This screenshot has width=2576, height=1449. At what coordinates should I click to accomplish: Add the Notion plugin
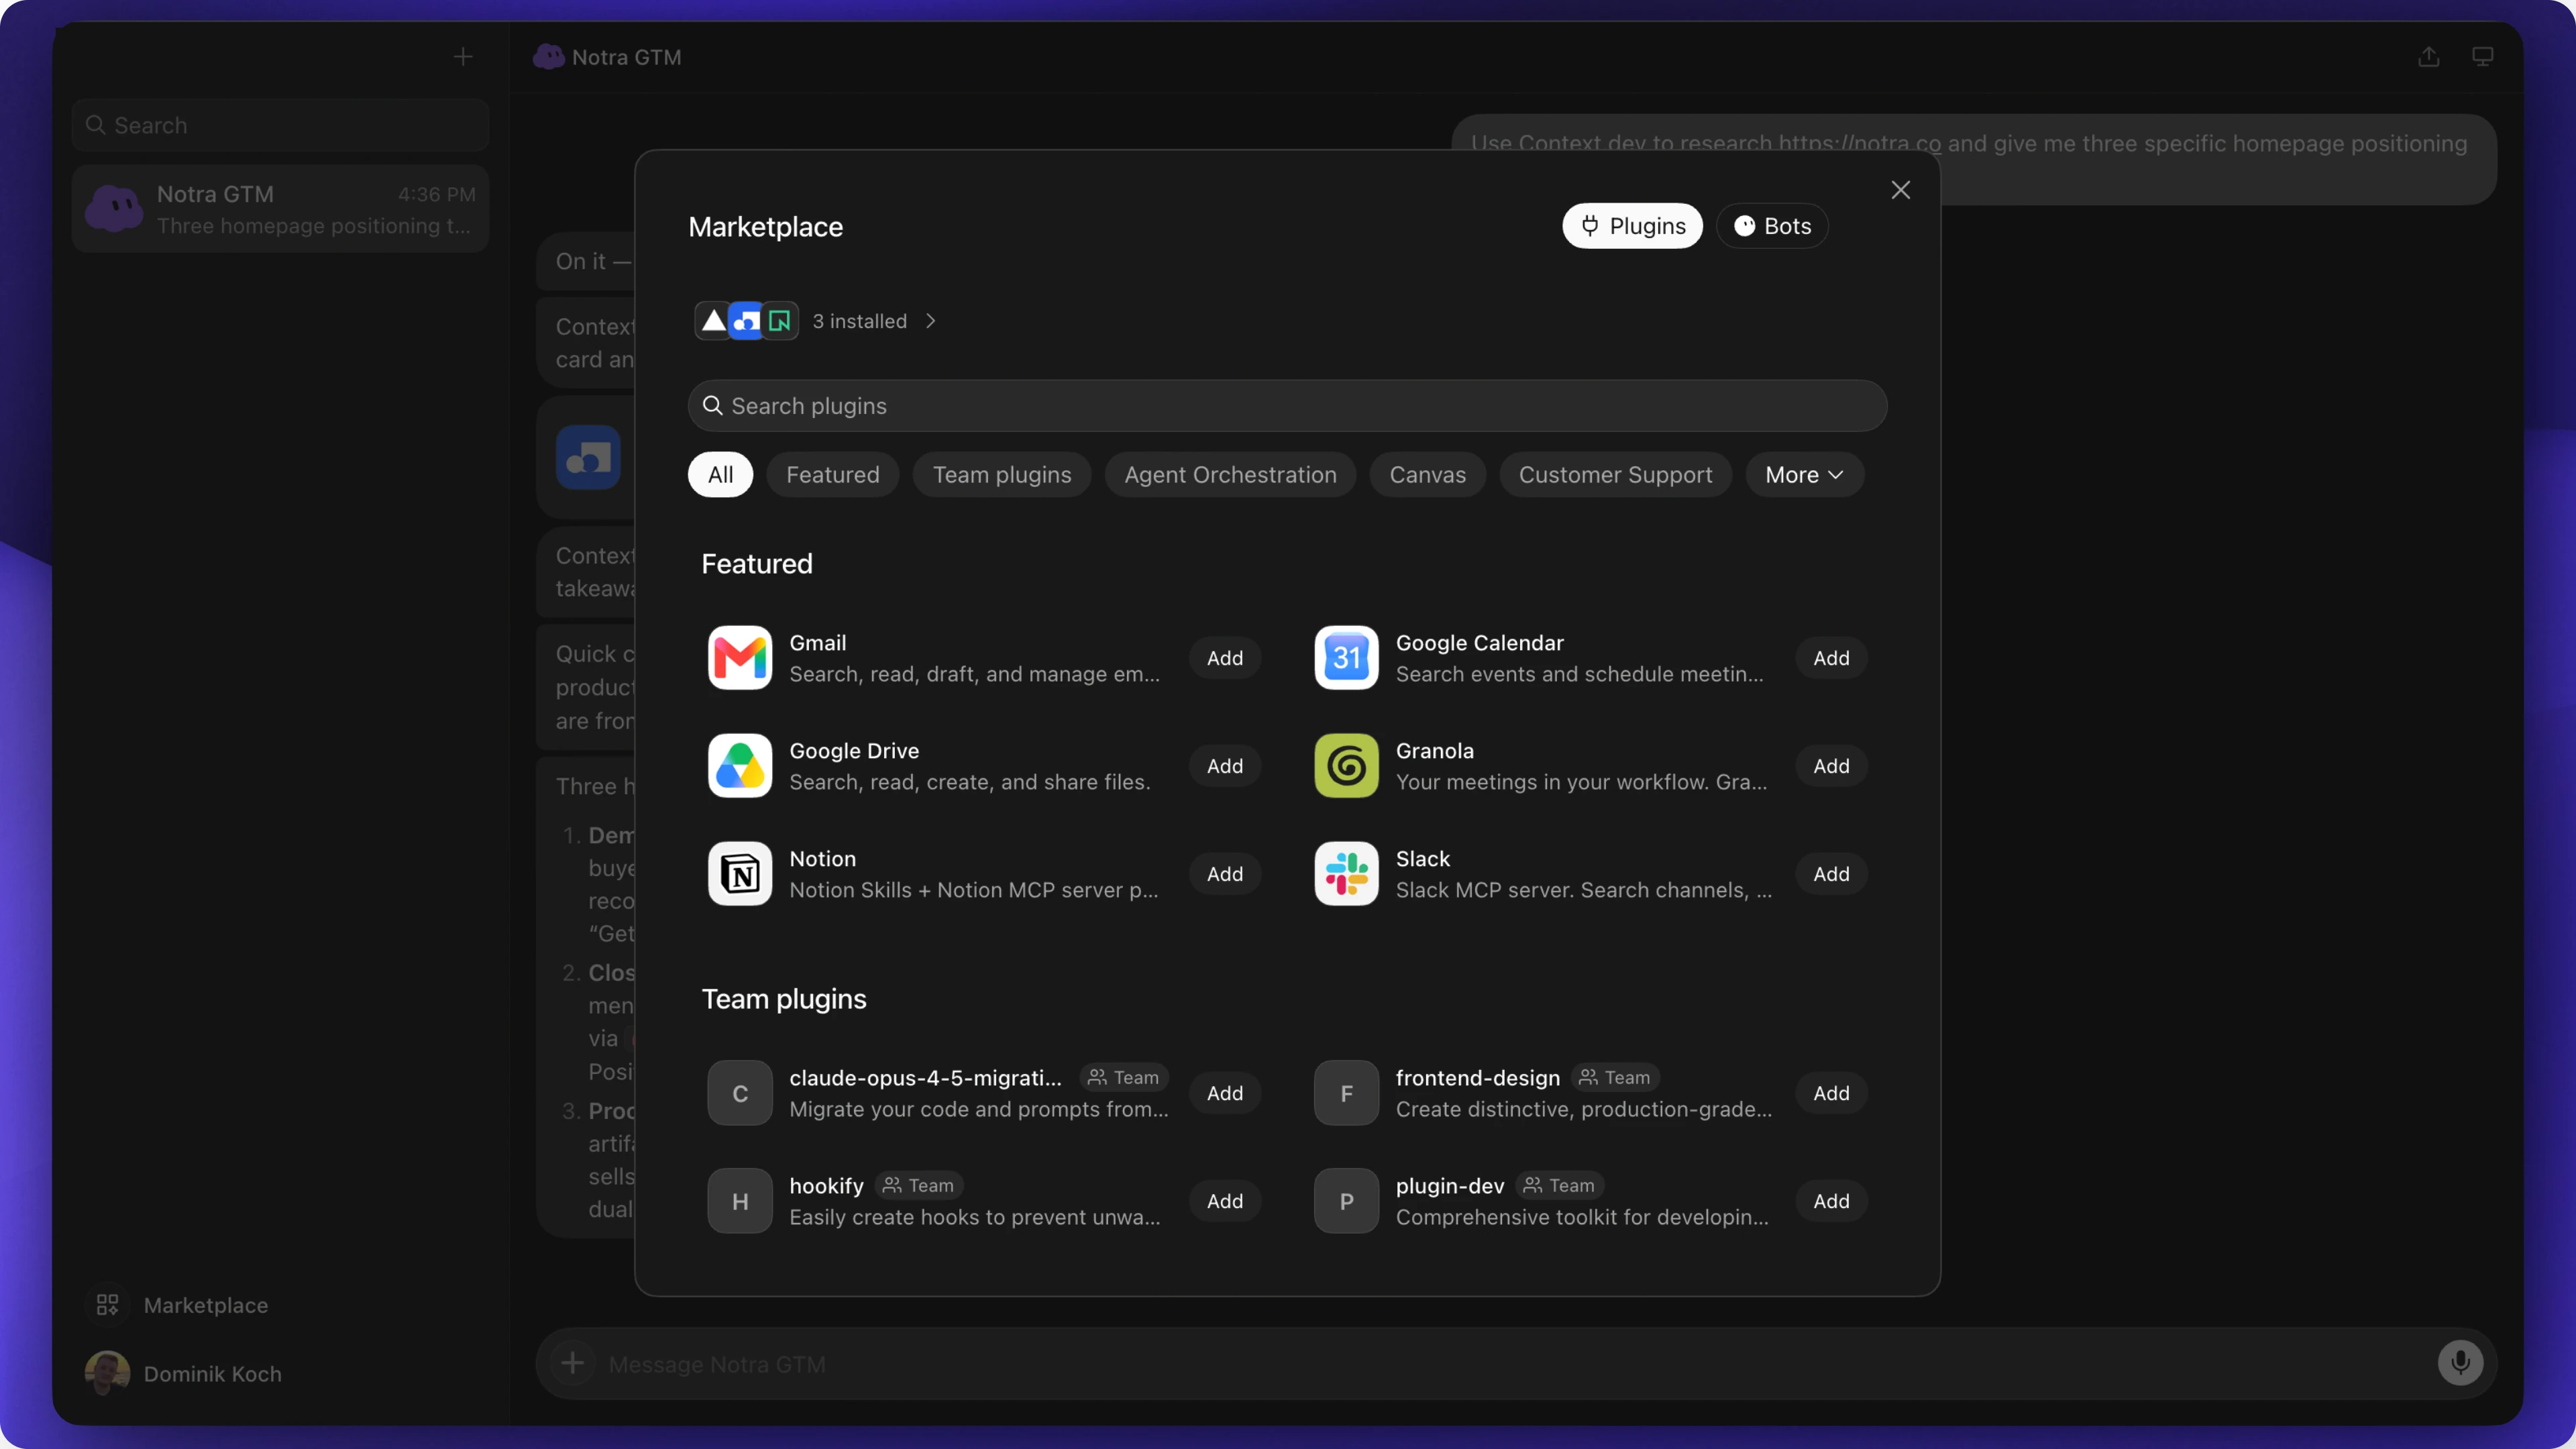pyautogui.click(x=1224, y=874)
